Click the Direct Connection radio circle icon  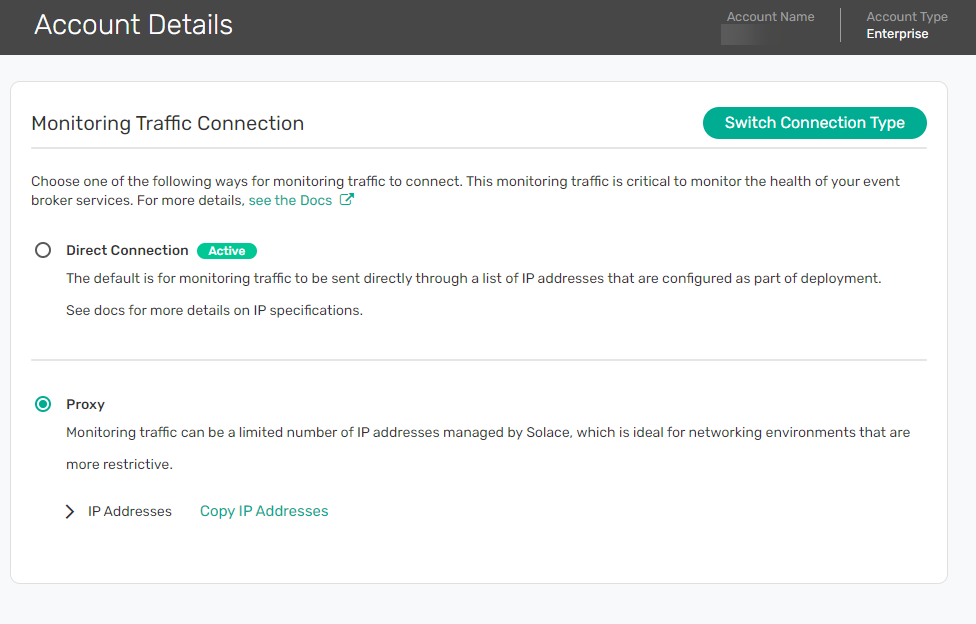pos(42,250)
